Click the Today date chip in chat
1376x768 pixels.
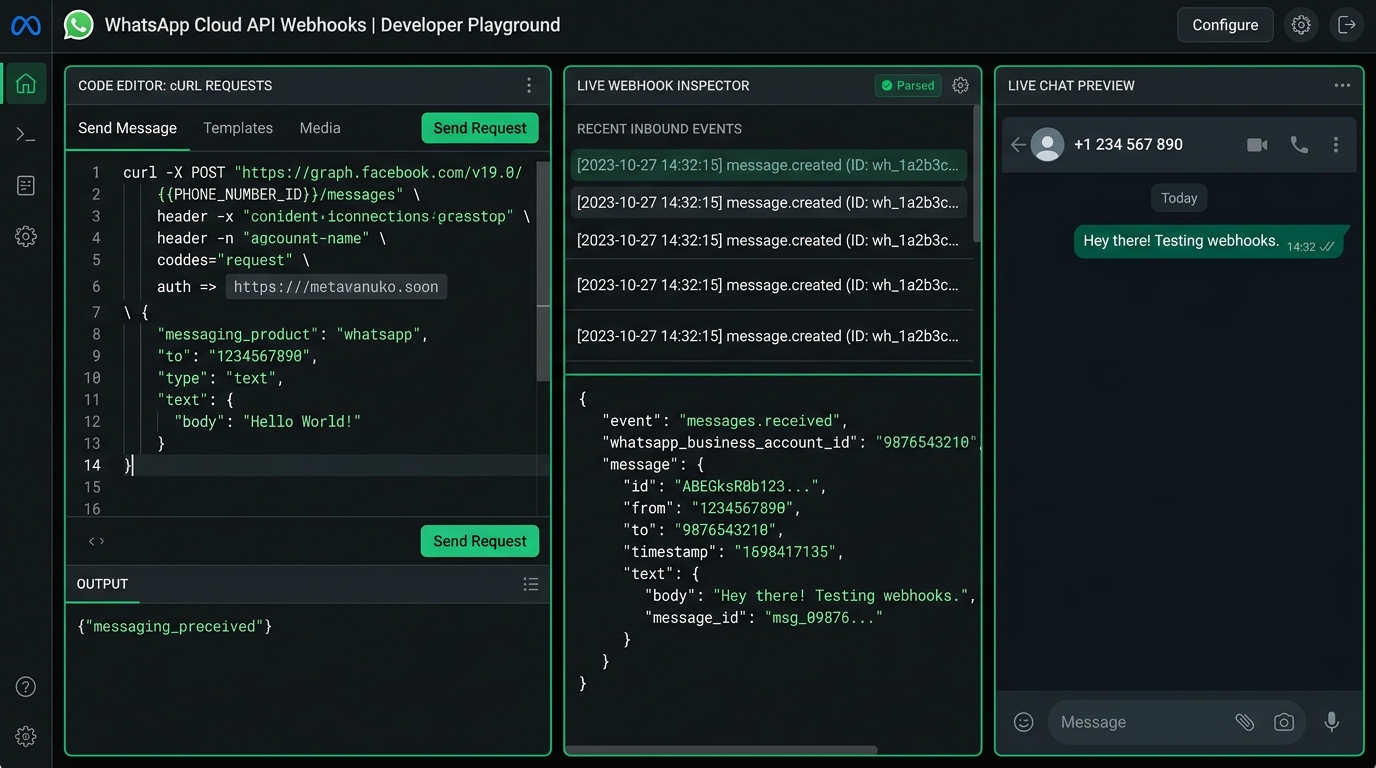pyautogui.click(x=1179, y=198)
